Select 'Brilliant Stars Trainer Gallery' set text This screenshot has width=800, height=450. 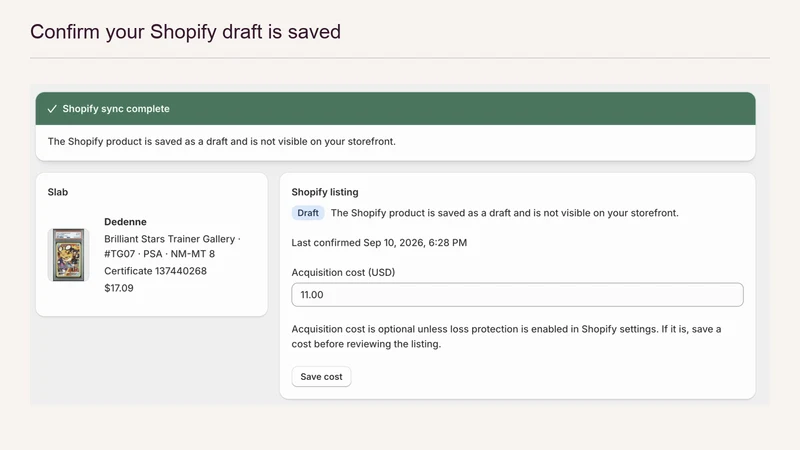point(169,239)
